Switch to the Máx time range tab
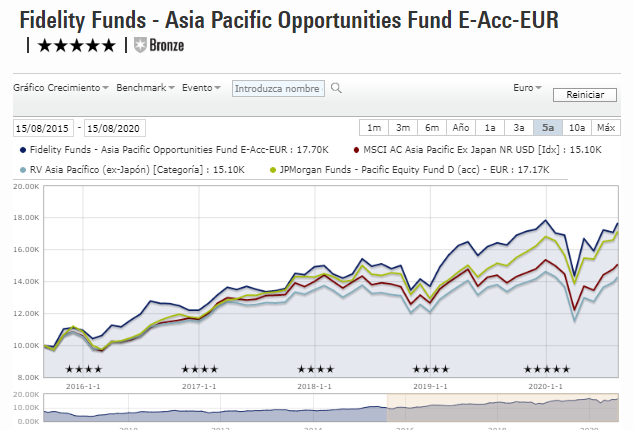The height and width of the screenshot is (430, 633). tap(606, 128)
